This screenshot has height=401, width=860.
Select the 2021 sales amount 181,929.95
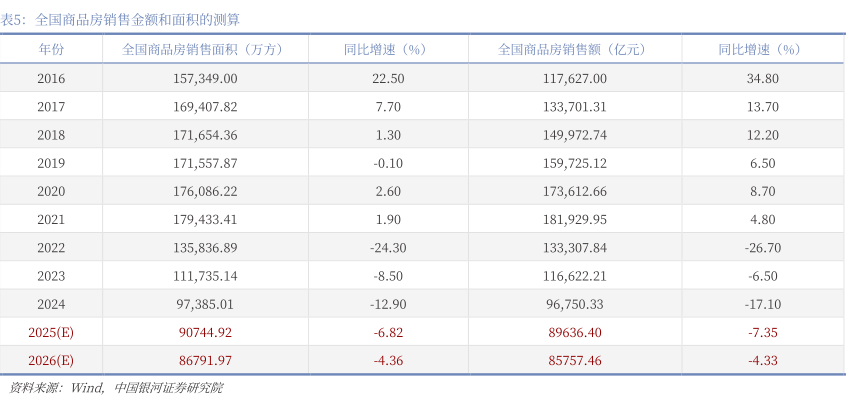coord(572,219)
